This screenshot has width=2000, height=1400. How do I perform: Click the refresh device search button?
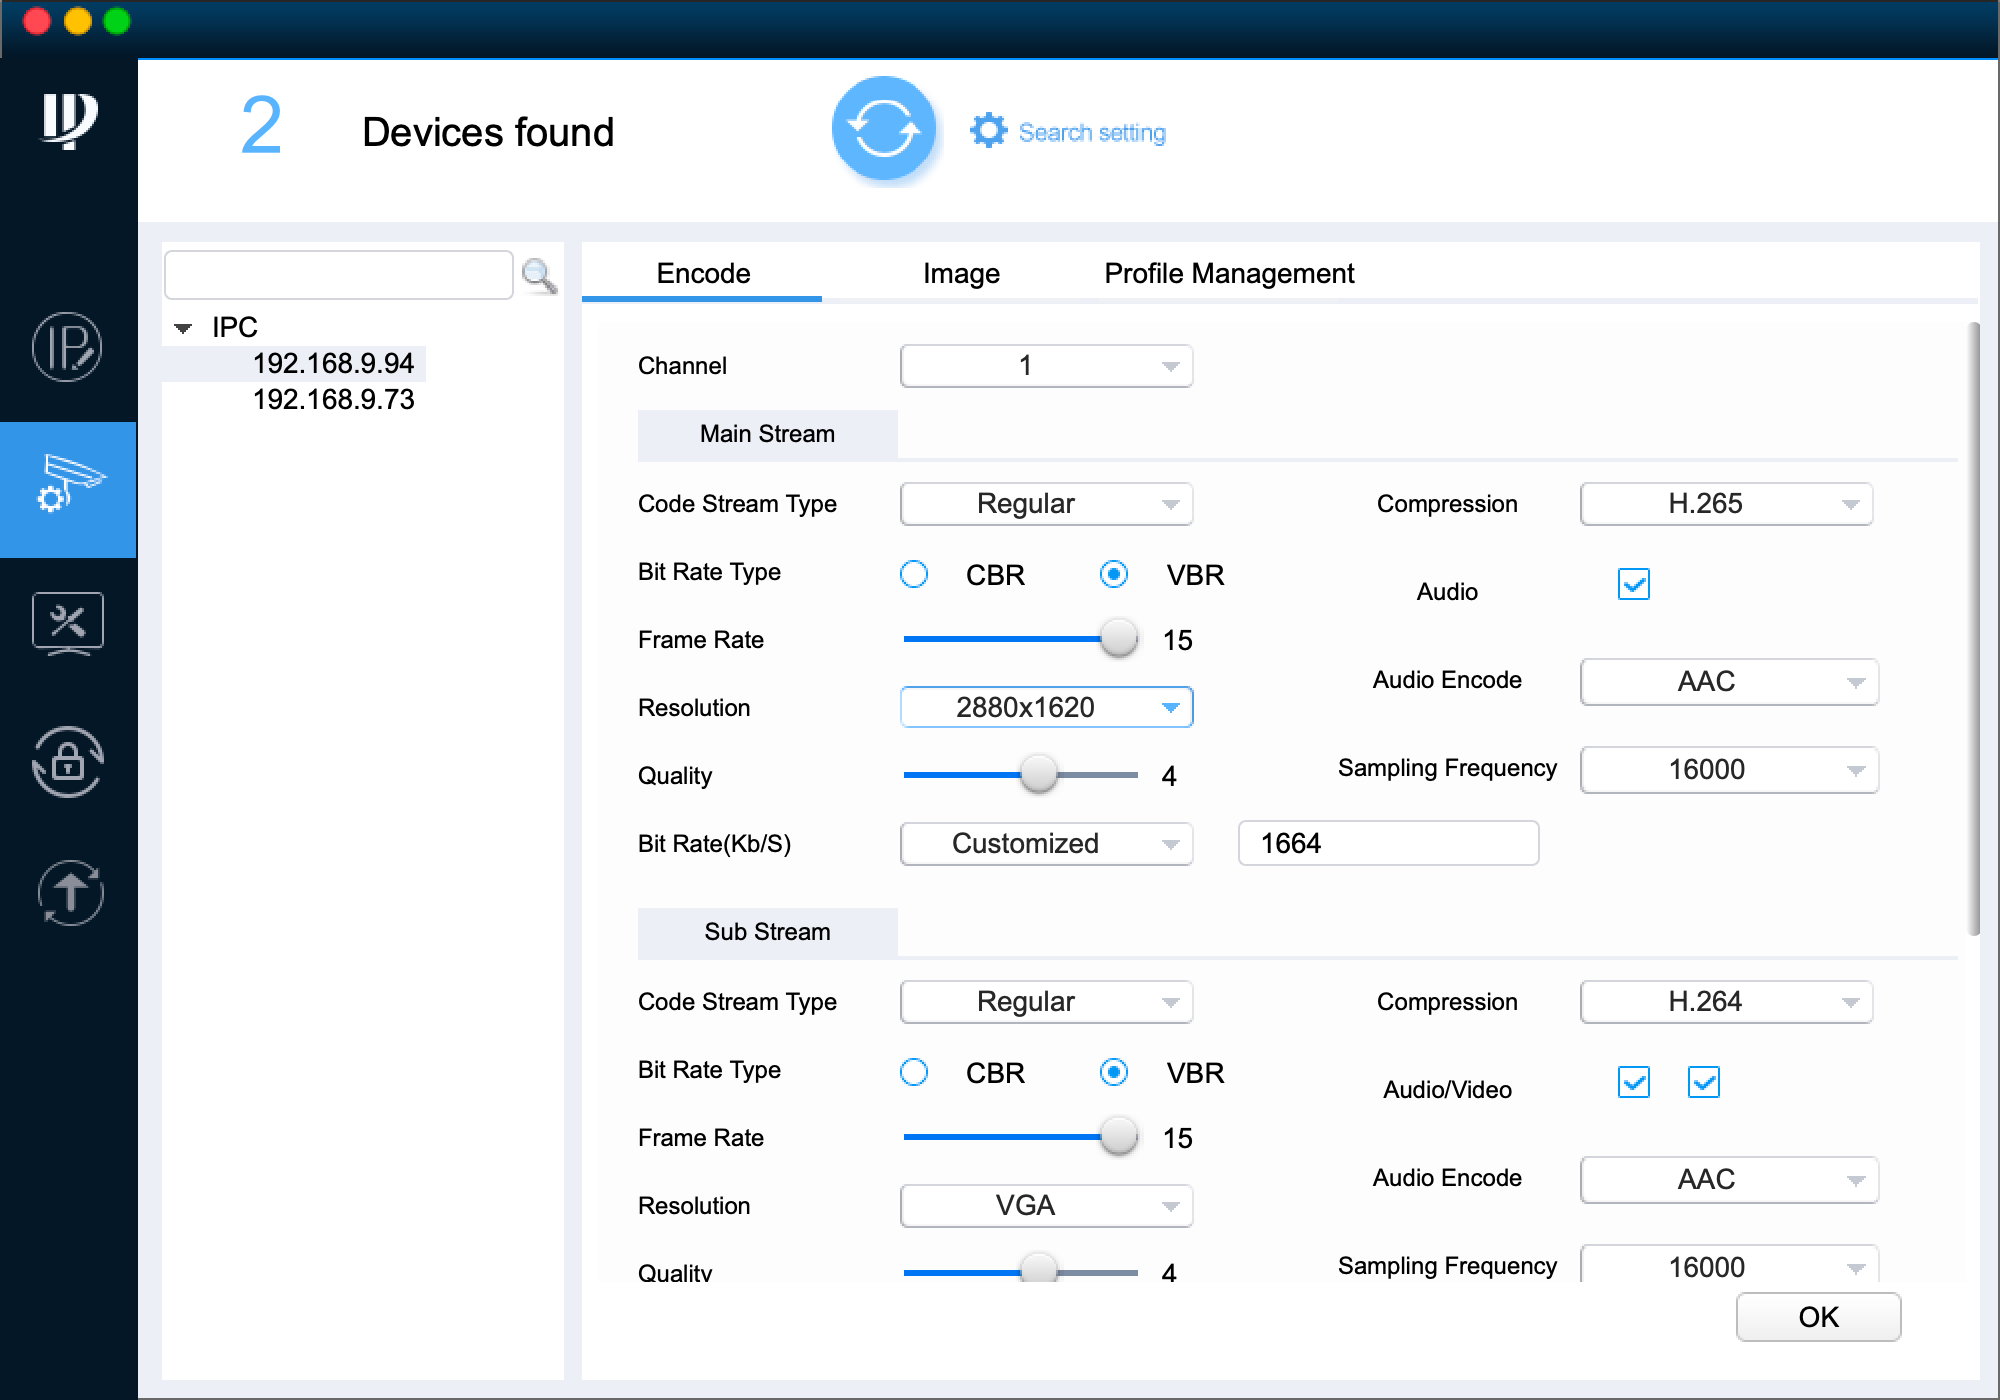click(884, 130)
